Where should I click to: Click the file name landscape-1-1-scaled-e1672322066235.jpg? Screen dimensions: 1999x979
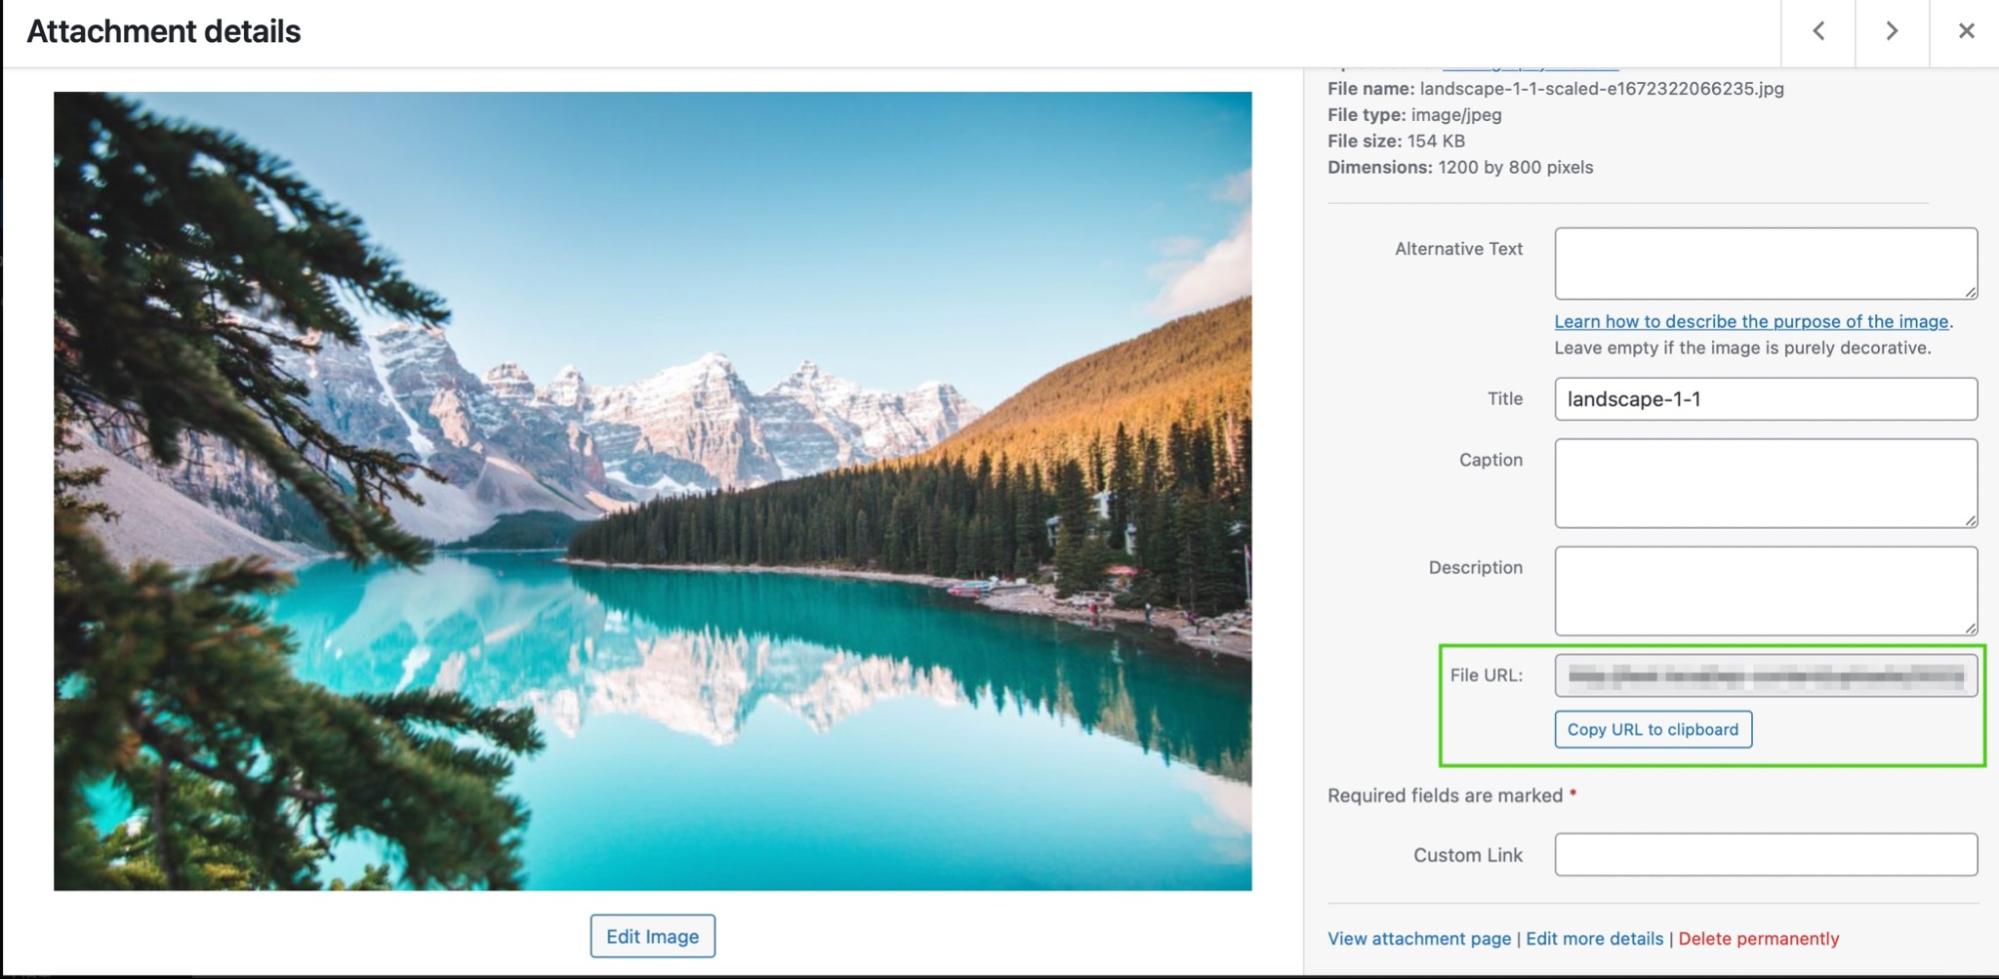(x=1601, y=88)
